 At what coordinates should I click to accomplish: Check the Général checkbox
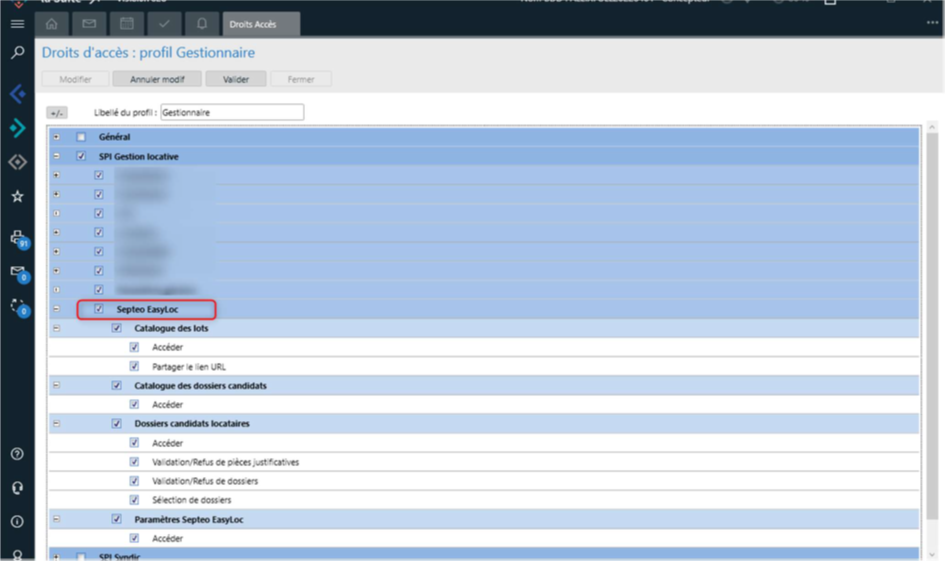point(81,137)
